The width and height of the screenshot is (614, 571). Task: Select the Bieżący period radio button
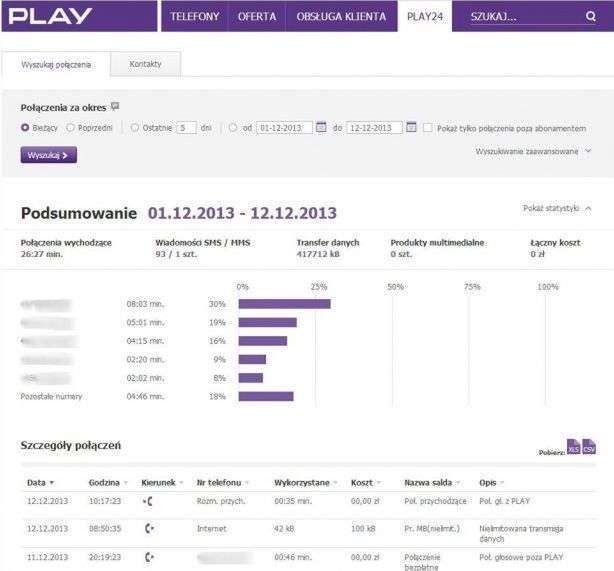click(x=25, y=128)
